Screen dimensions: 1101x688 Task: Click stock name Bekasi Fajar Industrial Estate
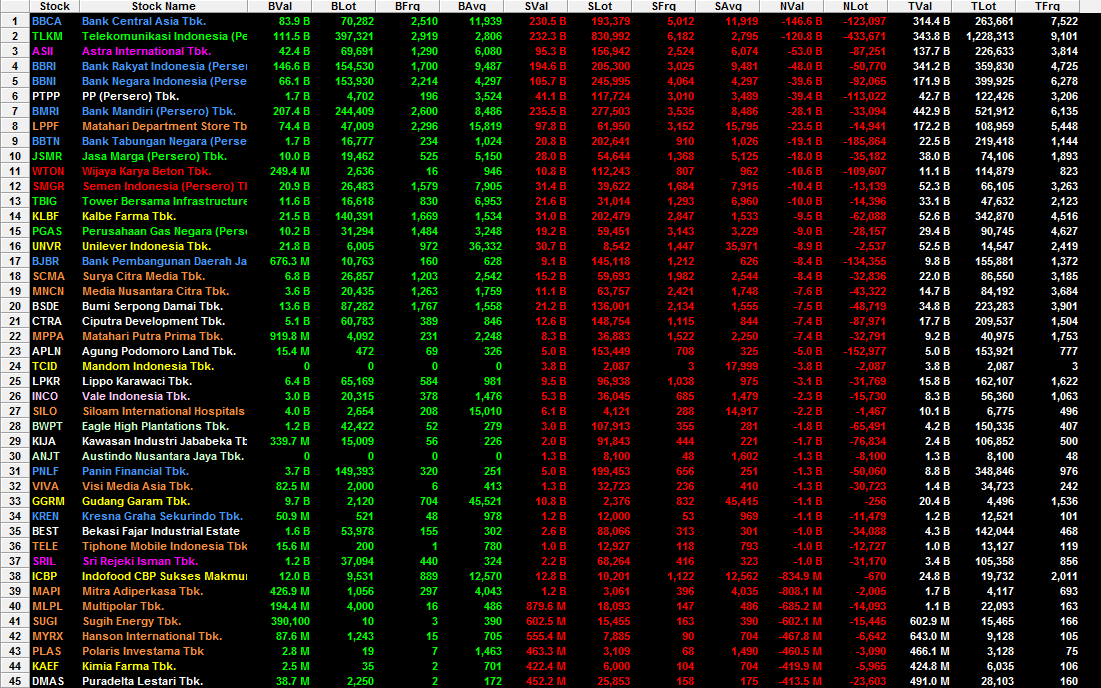pos(161,531)
